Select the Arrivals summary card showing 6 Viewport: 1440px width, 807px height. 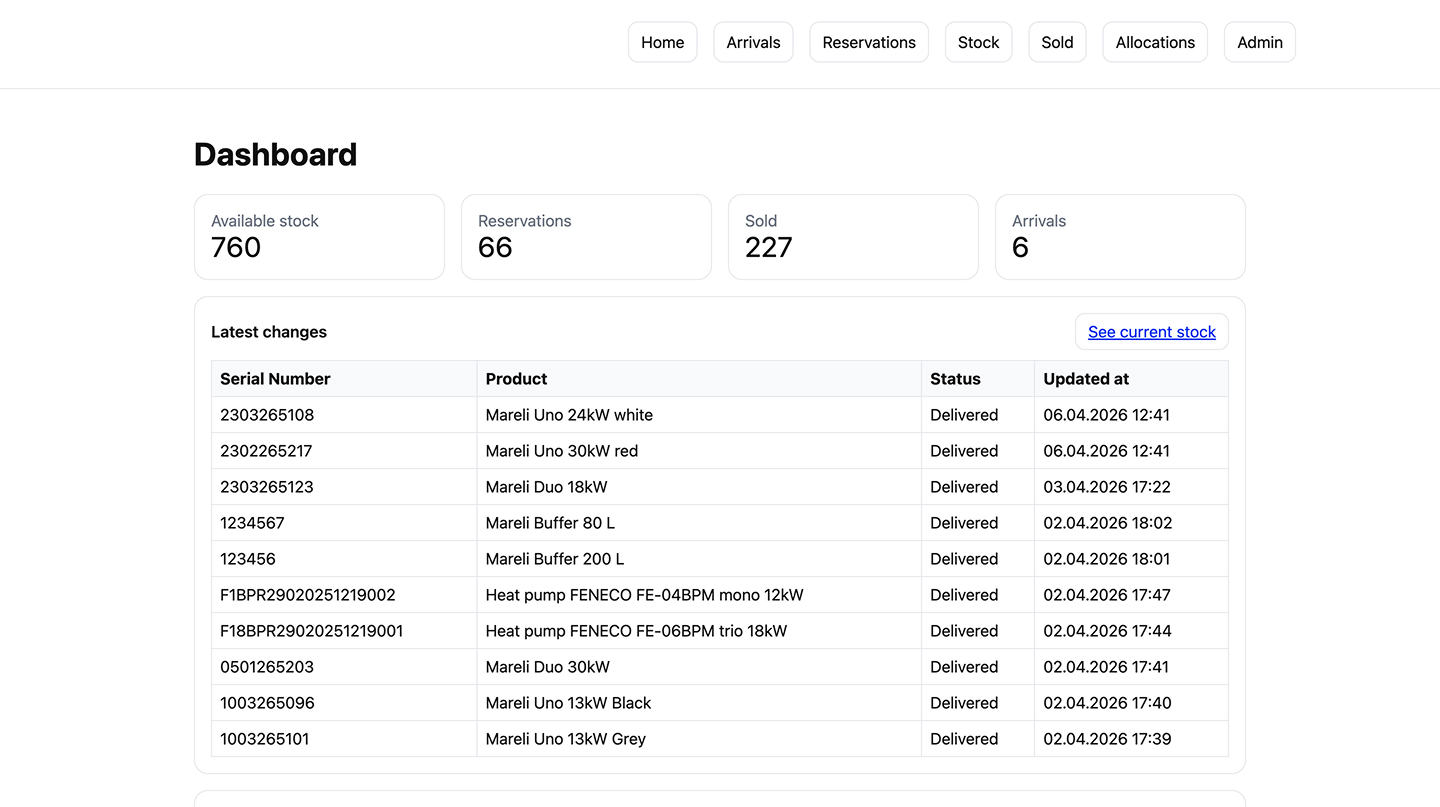point(1120,237)
